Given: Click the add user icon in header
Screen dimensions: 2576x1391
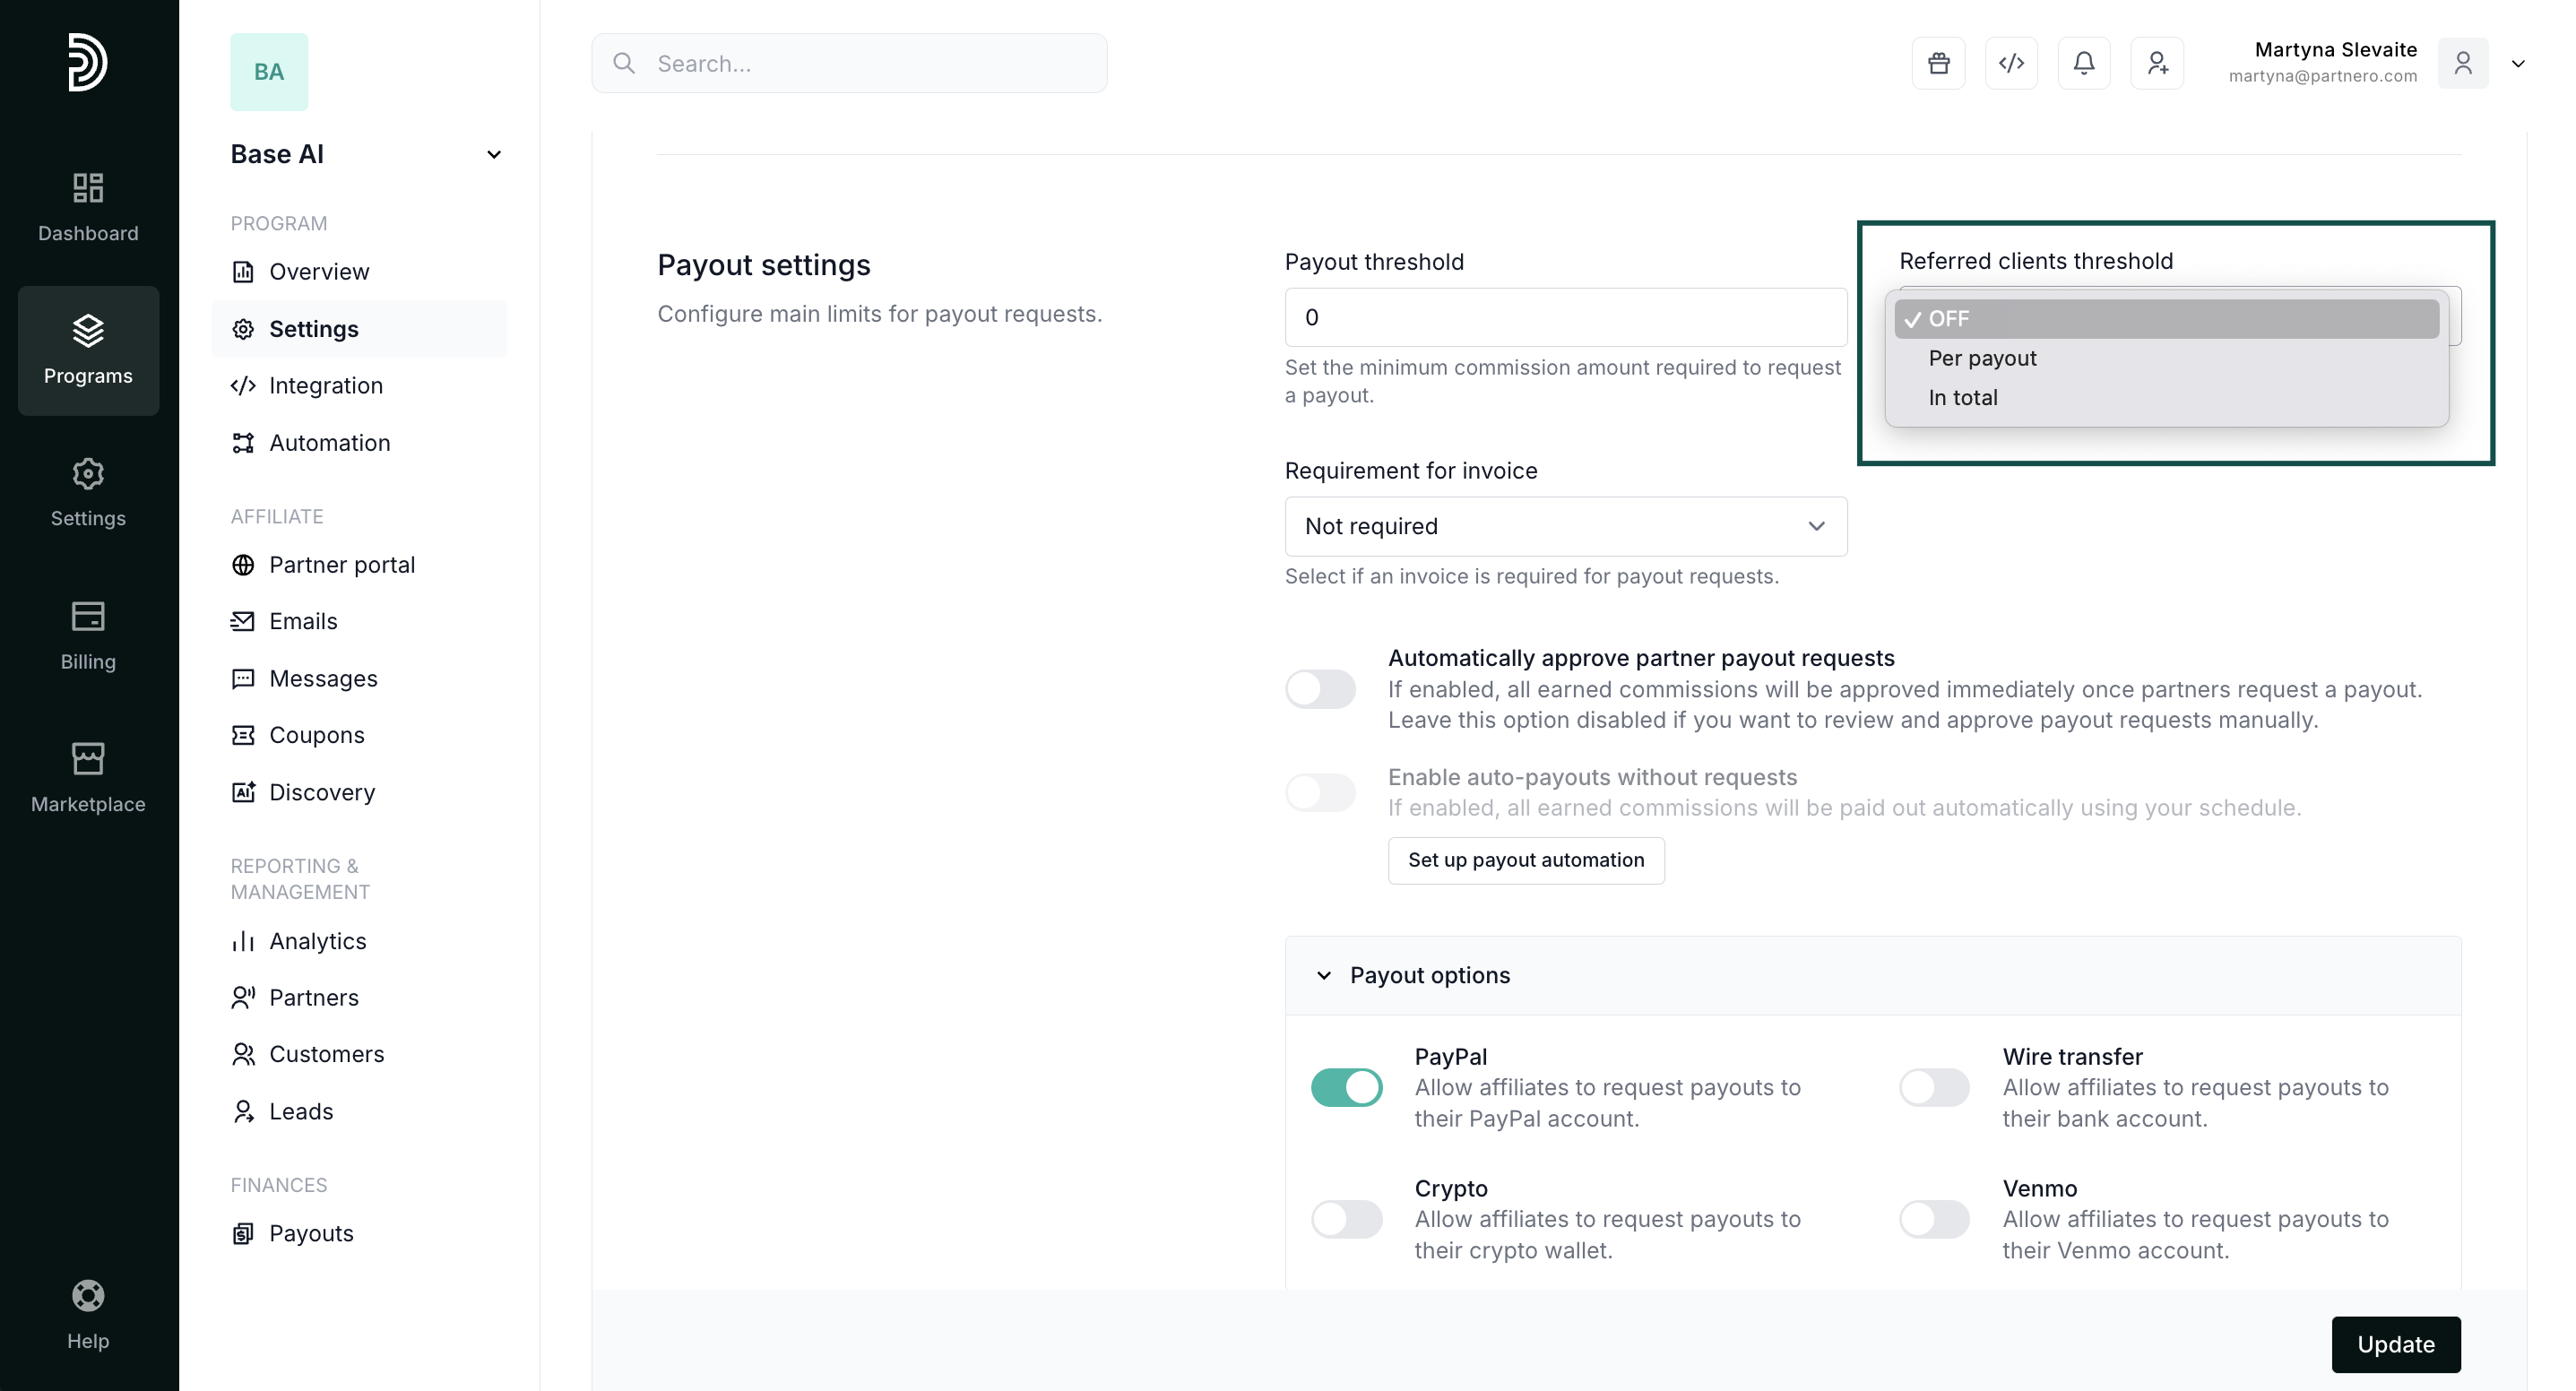Looking at the screenshot, I should (x=2157, y=63).
